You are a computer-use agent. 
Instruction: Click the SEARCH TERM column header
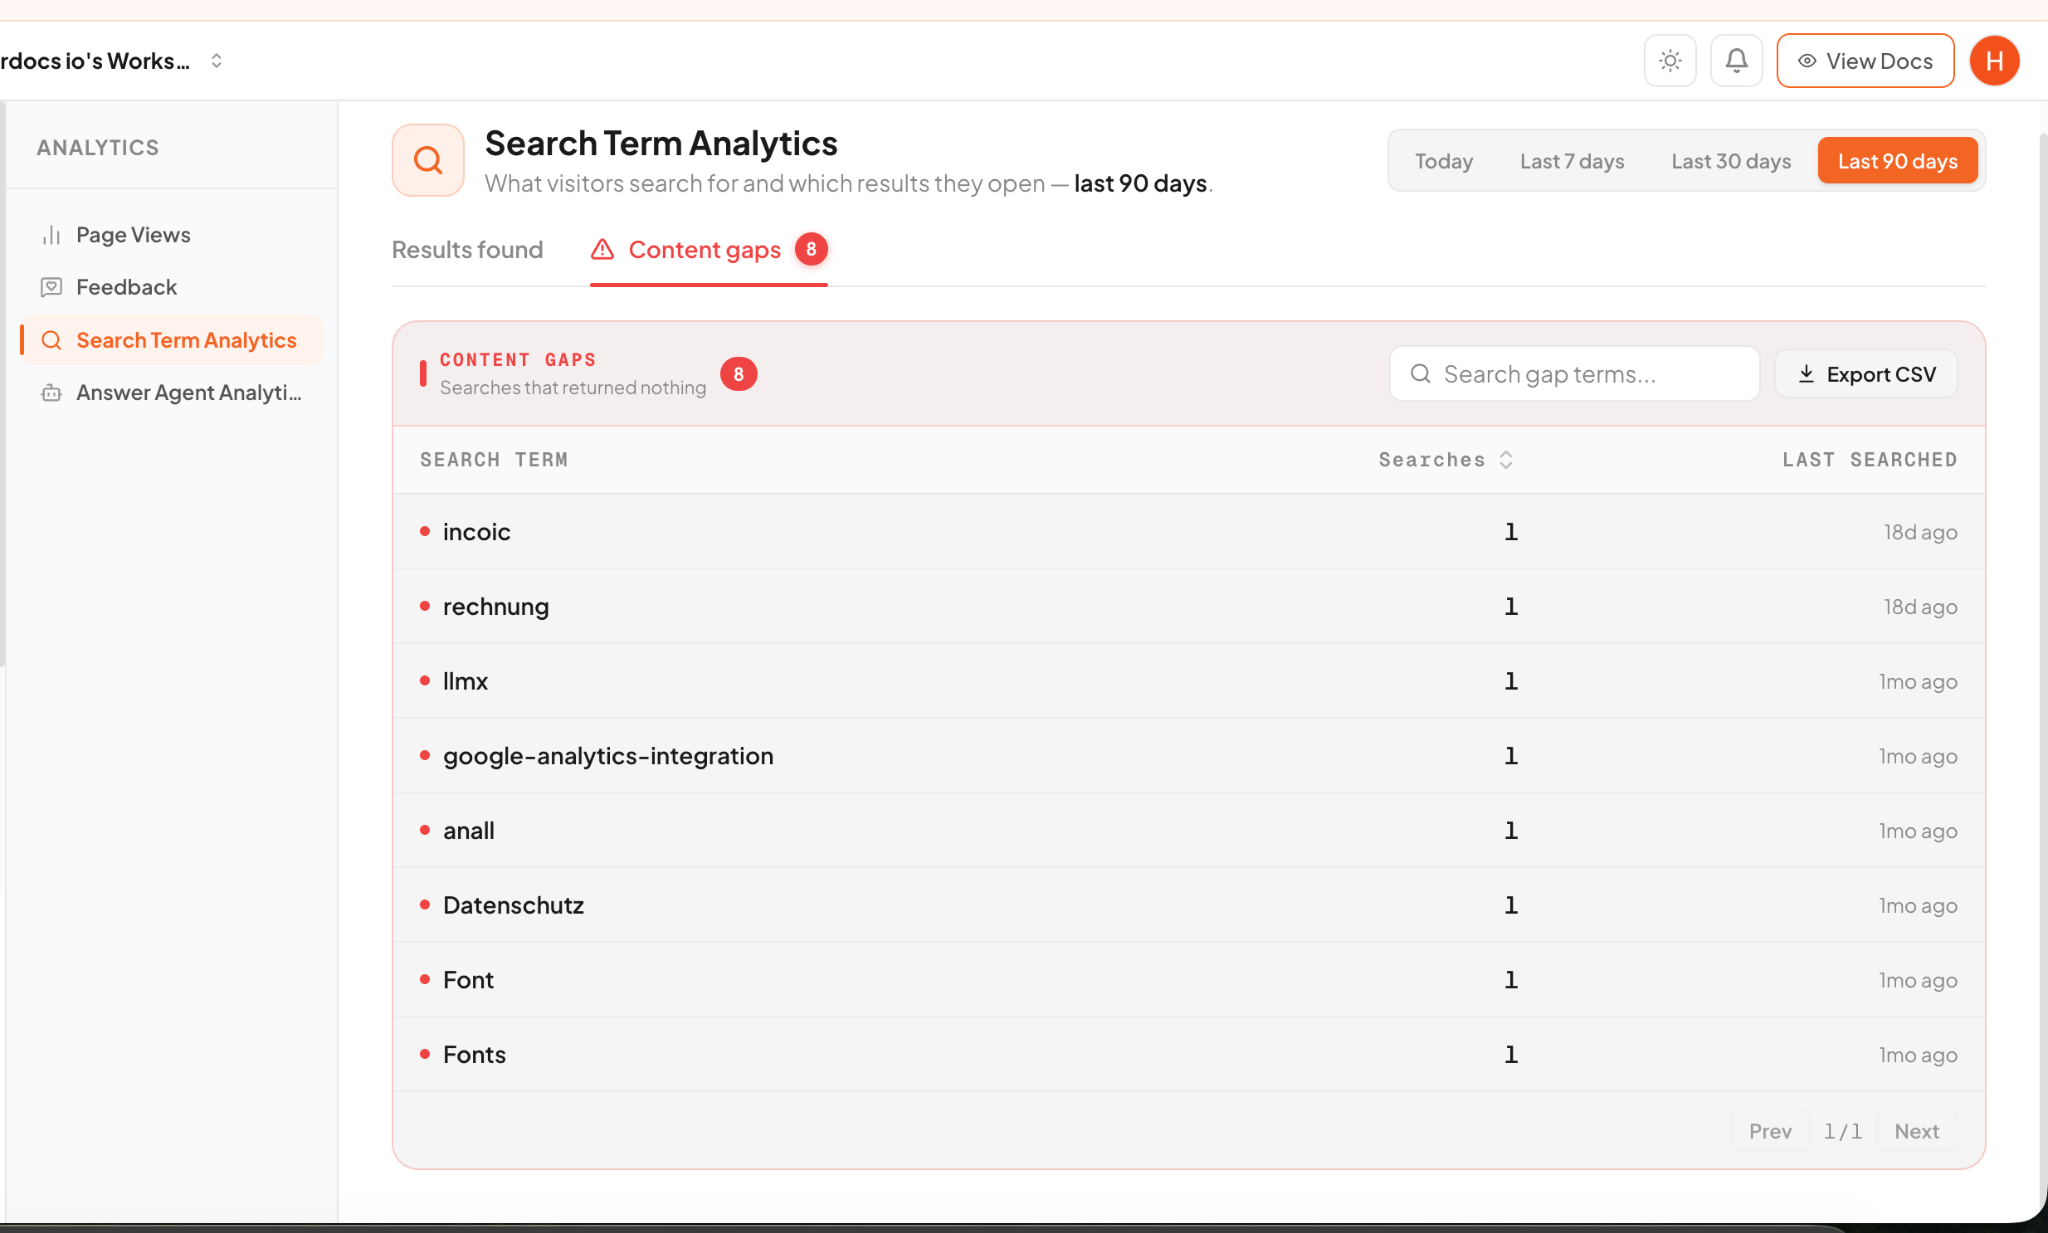click(x=494, y=460)
